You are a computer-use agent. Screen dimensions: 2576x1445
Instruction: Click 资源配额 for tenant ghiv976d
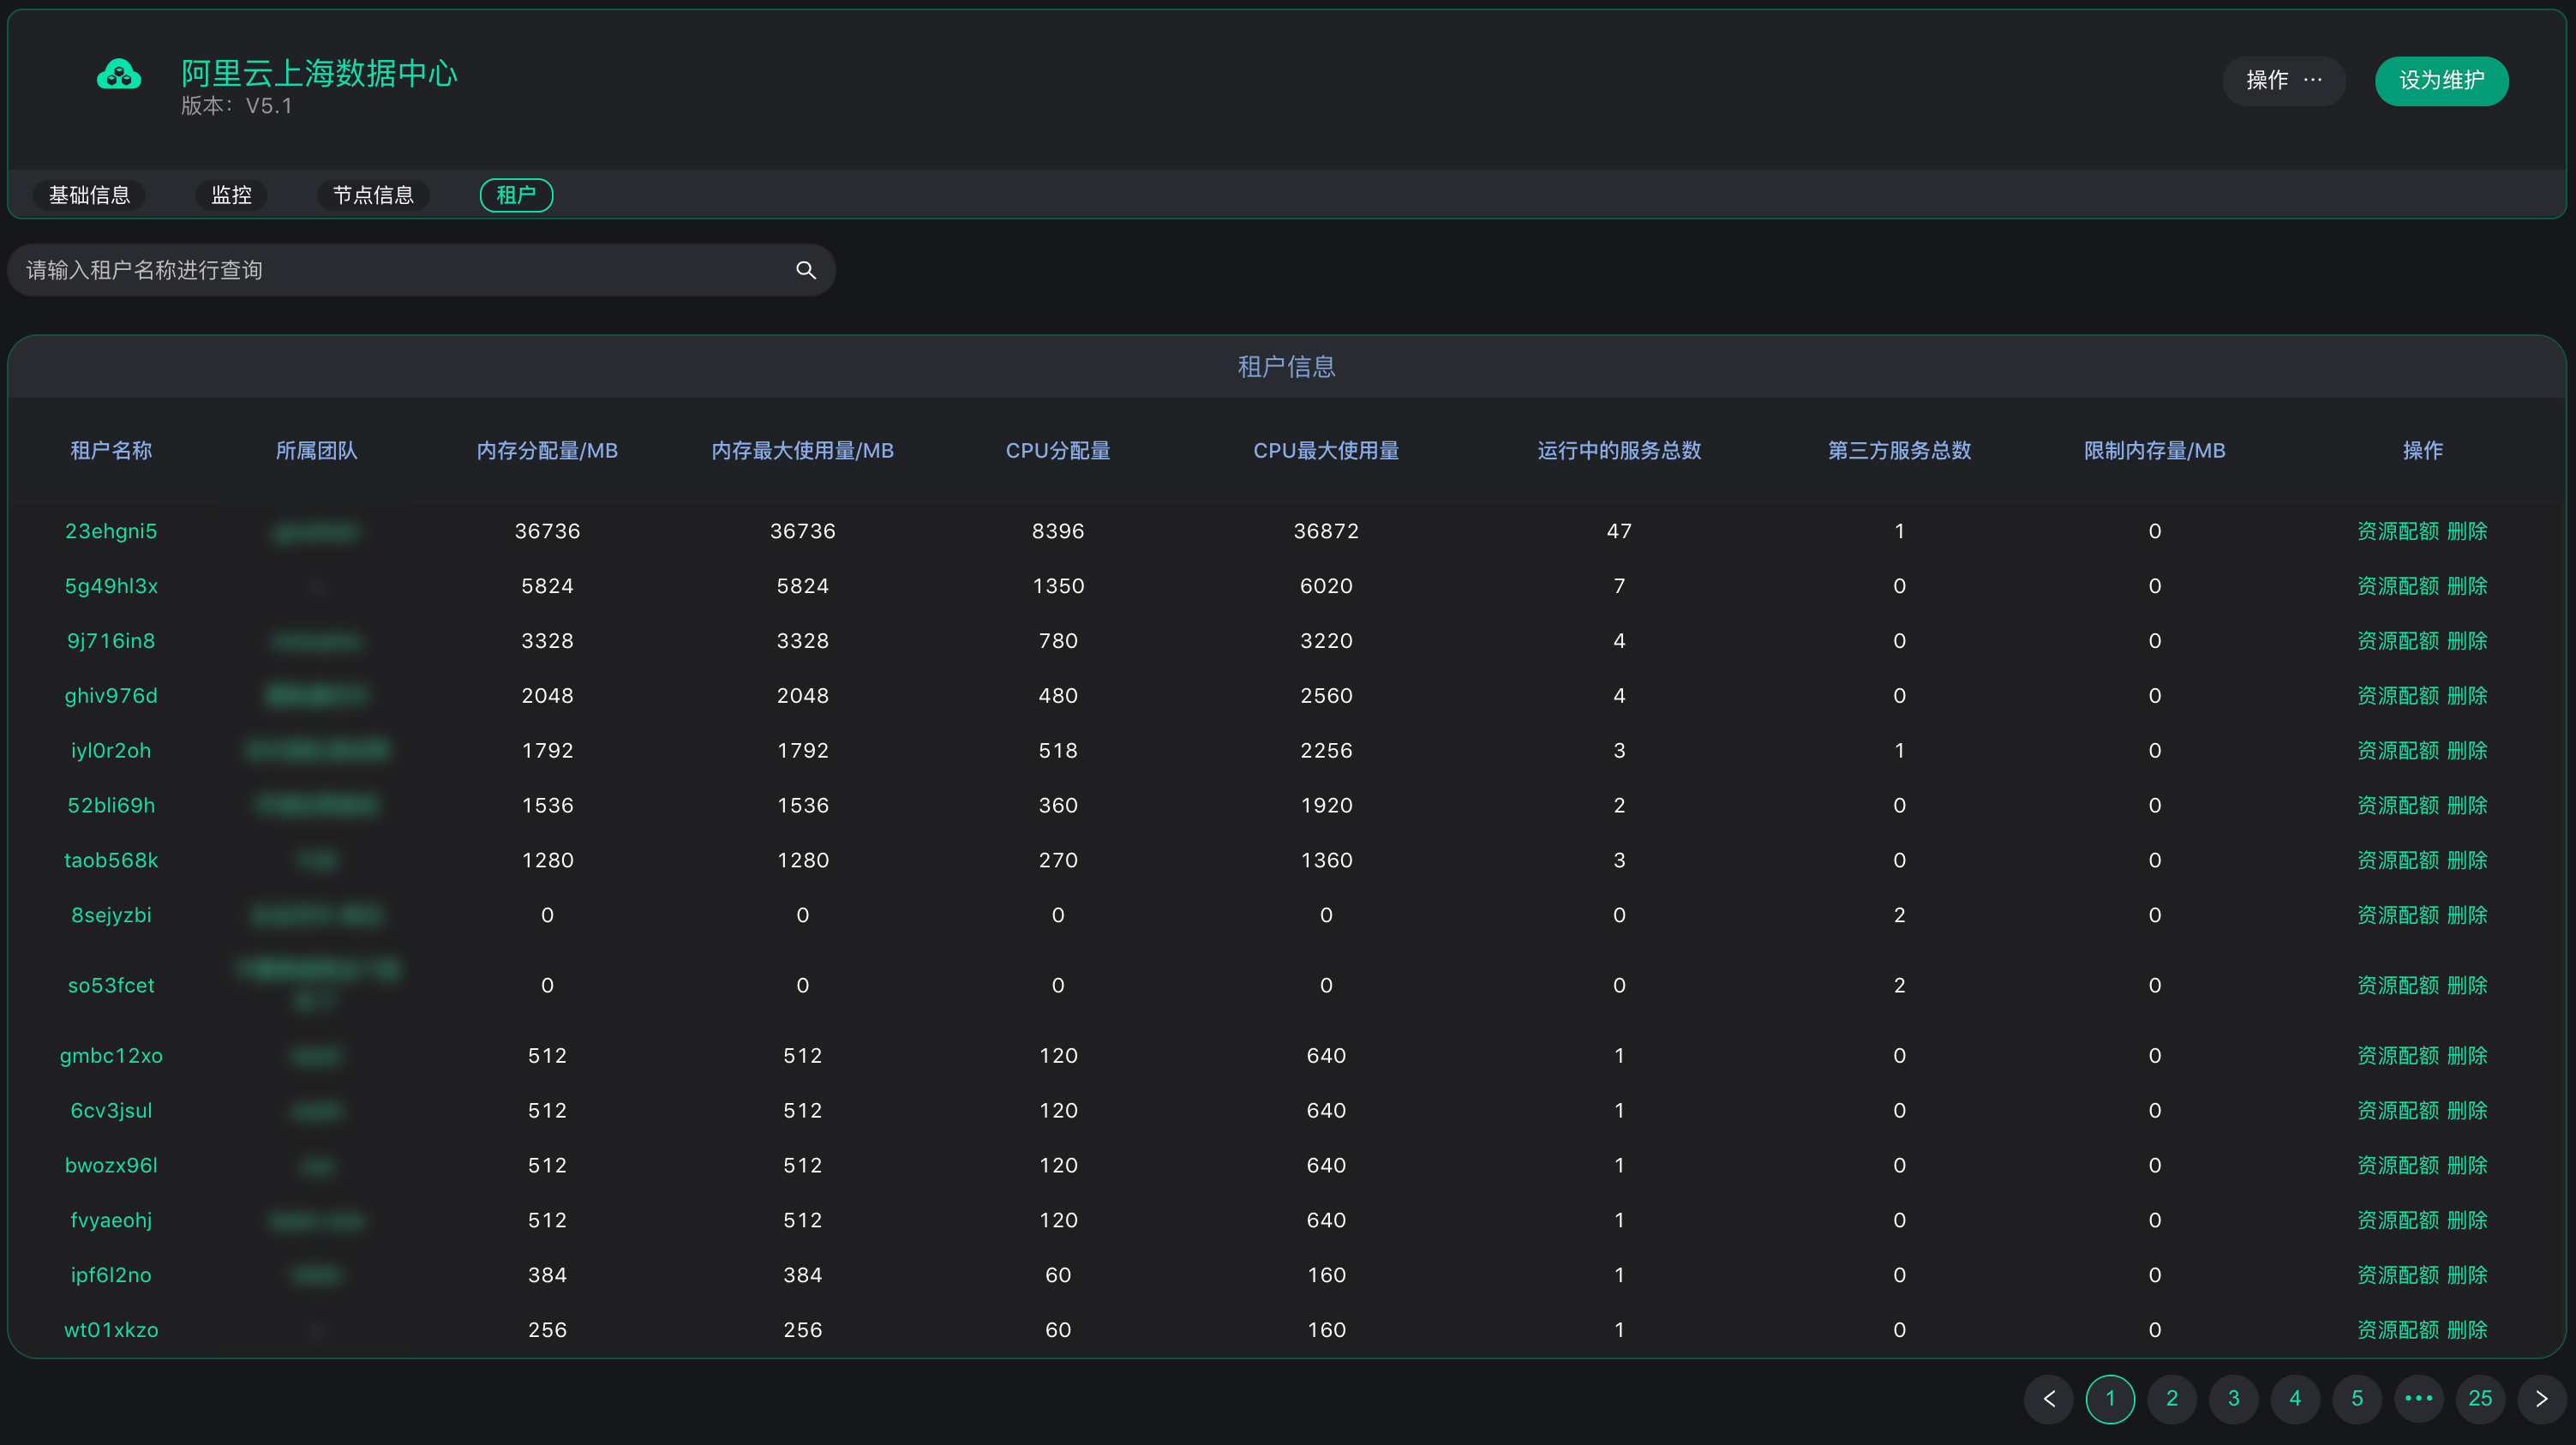(x=2397, y=696)
